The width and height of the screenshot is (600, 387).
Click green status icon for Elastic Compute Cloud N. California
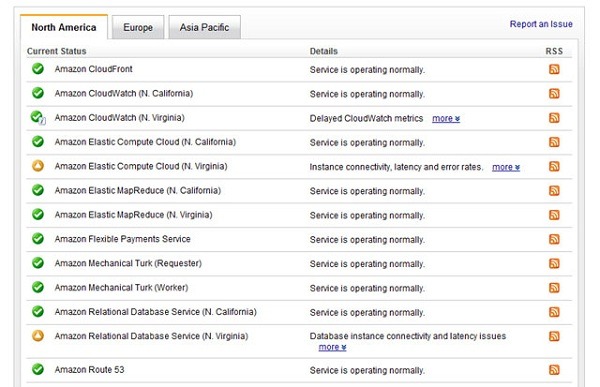(38, 142)
